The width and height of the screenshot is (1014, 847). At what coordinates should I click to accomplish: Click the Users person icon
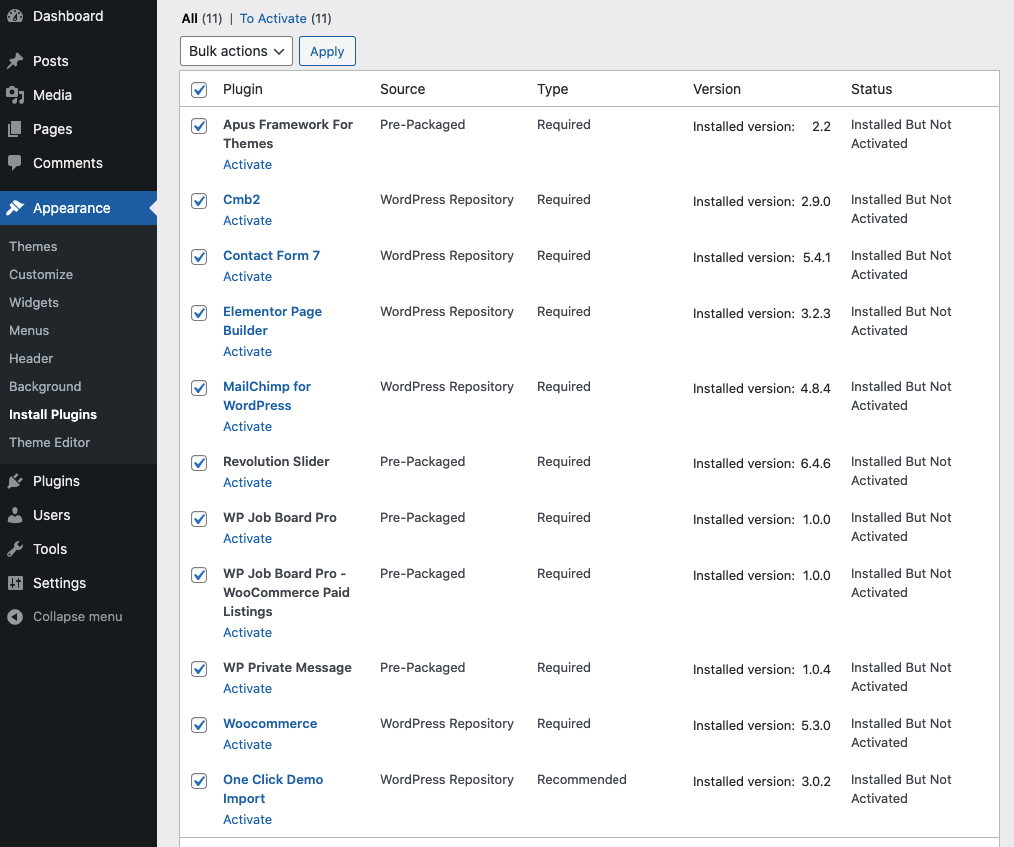pyautogui.click(x=15, y=515)
